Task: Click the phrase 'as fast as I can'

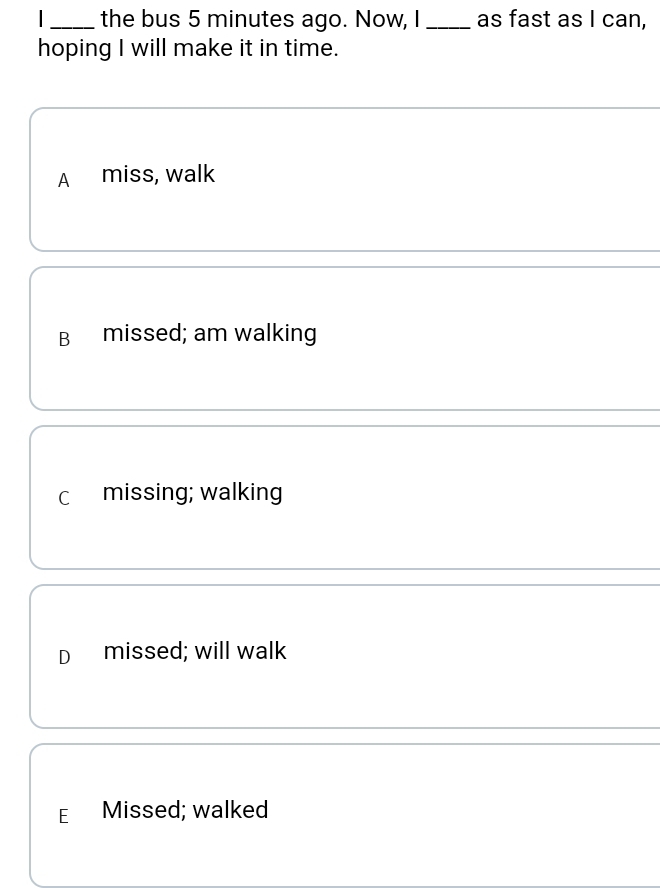Action: click(559, 19)
